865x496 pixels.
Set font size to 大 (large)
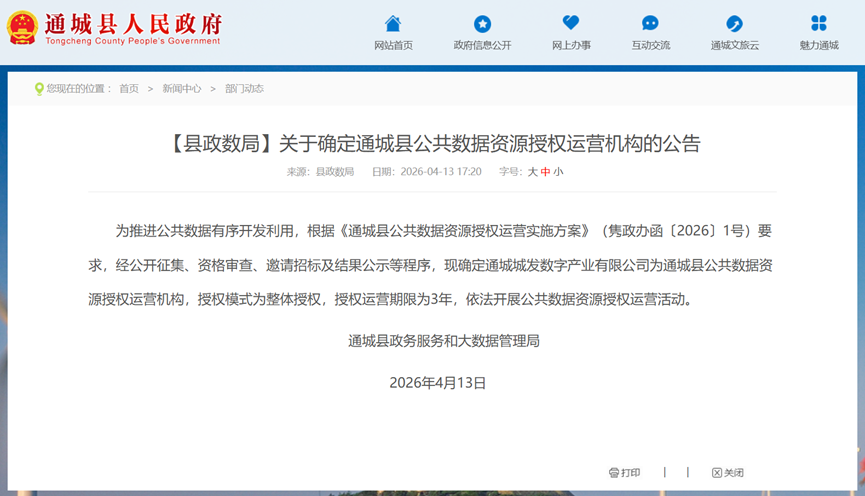coord(533,172)
